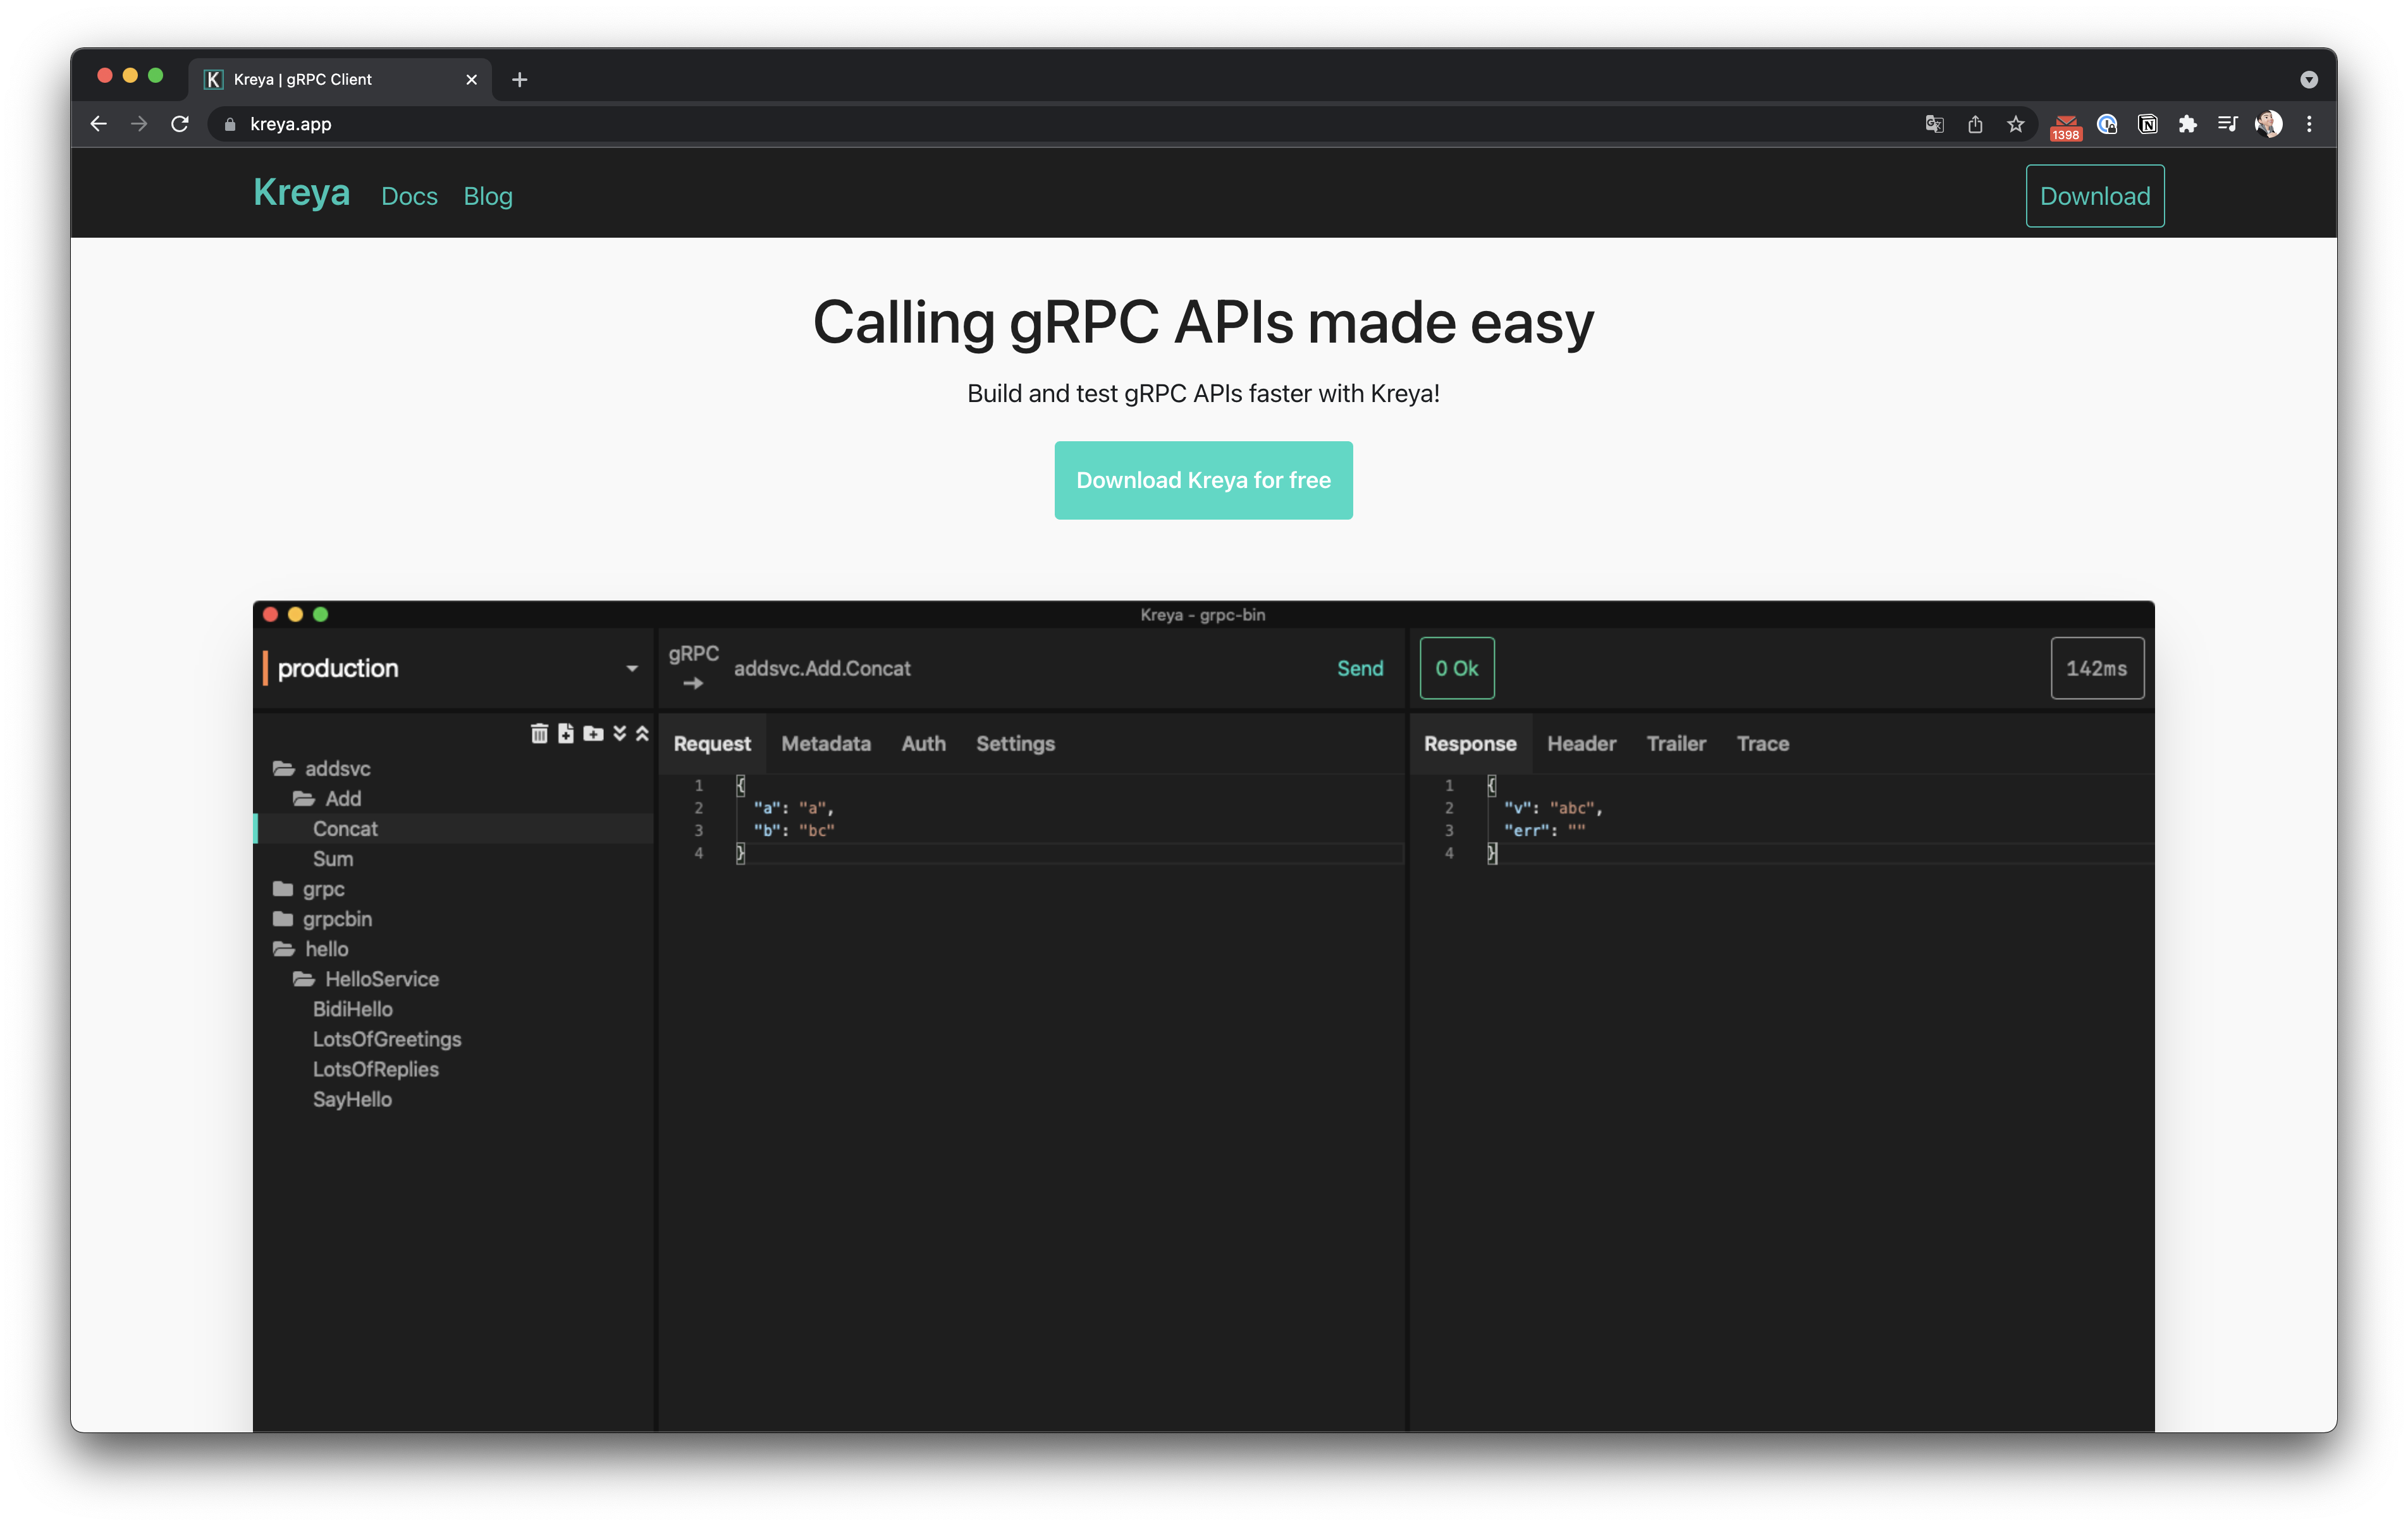2408x1526 pixels.
Task: Select the Sum method in tree
Action: (x=333, y=858)
